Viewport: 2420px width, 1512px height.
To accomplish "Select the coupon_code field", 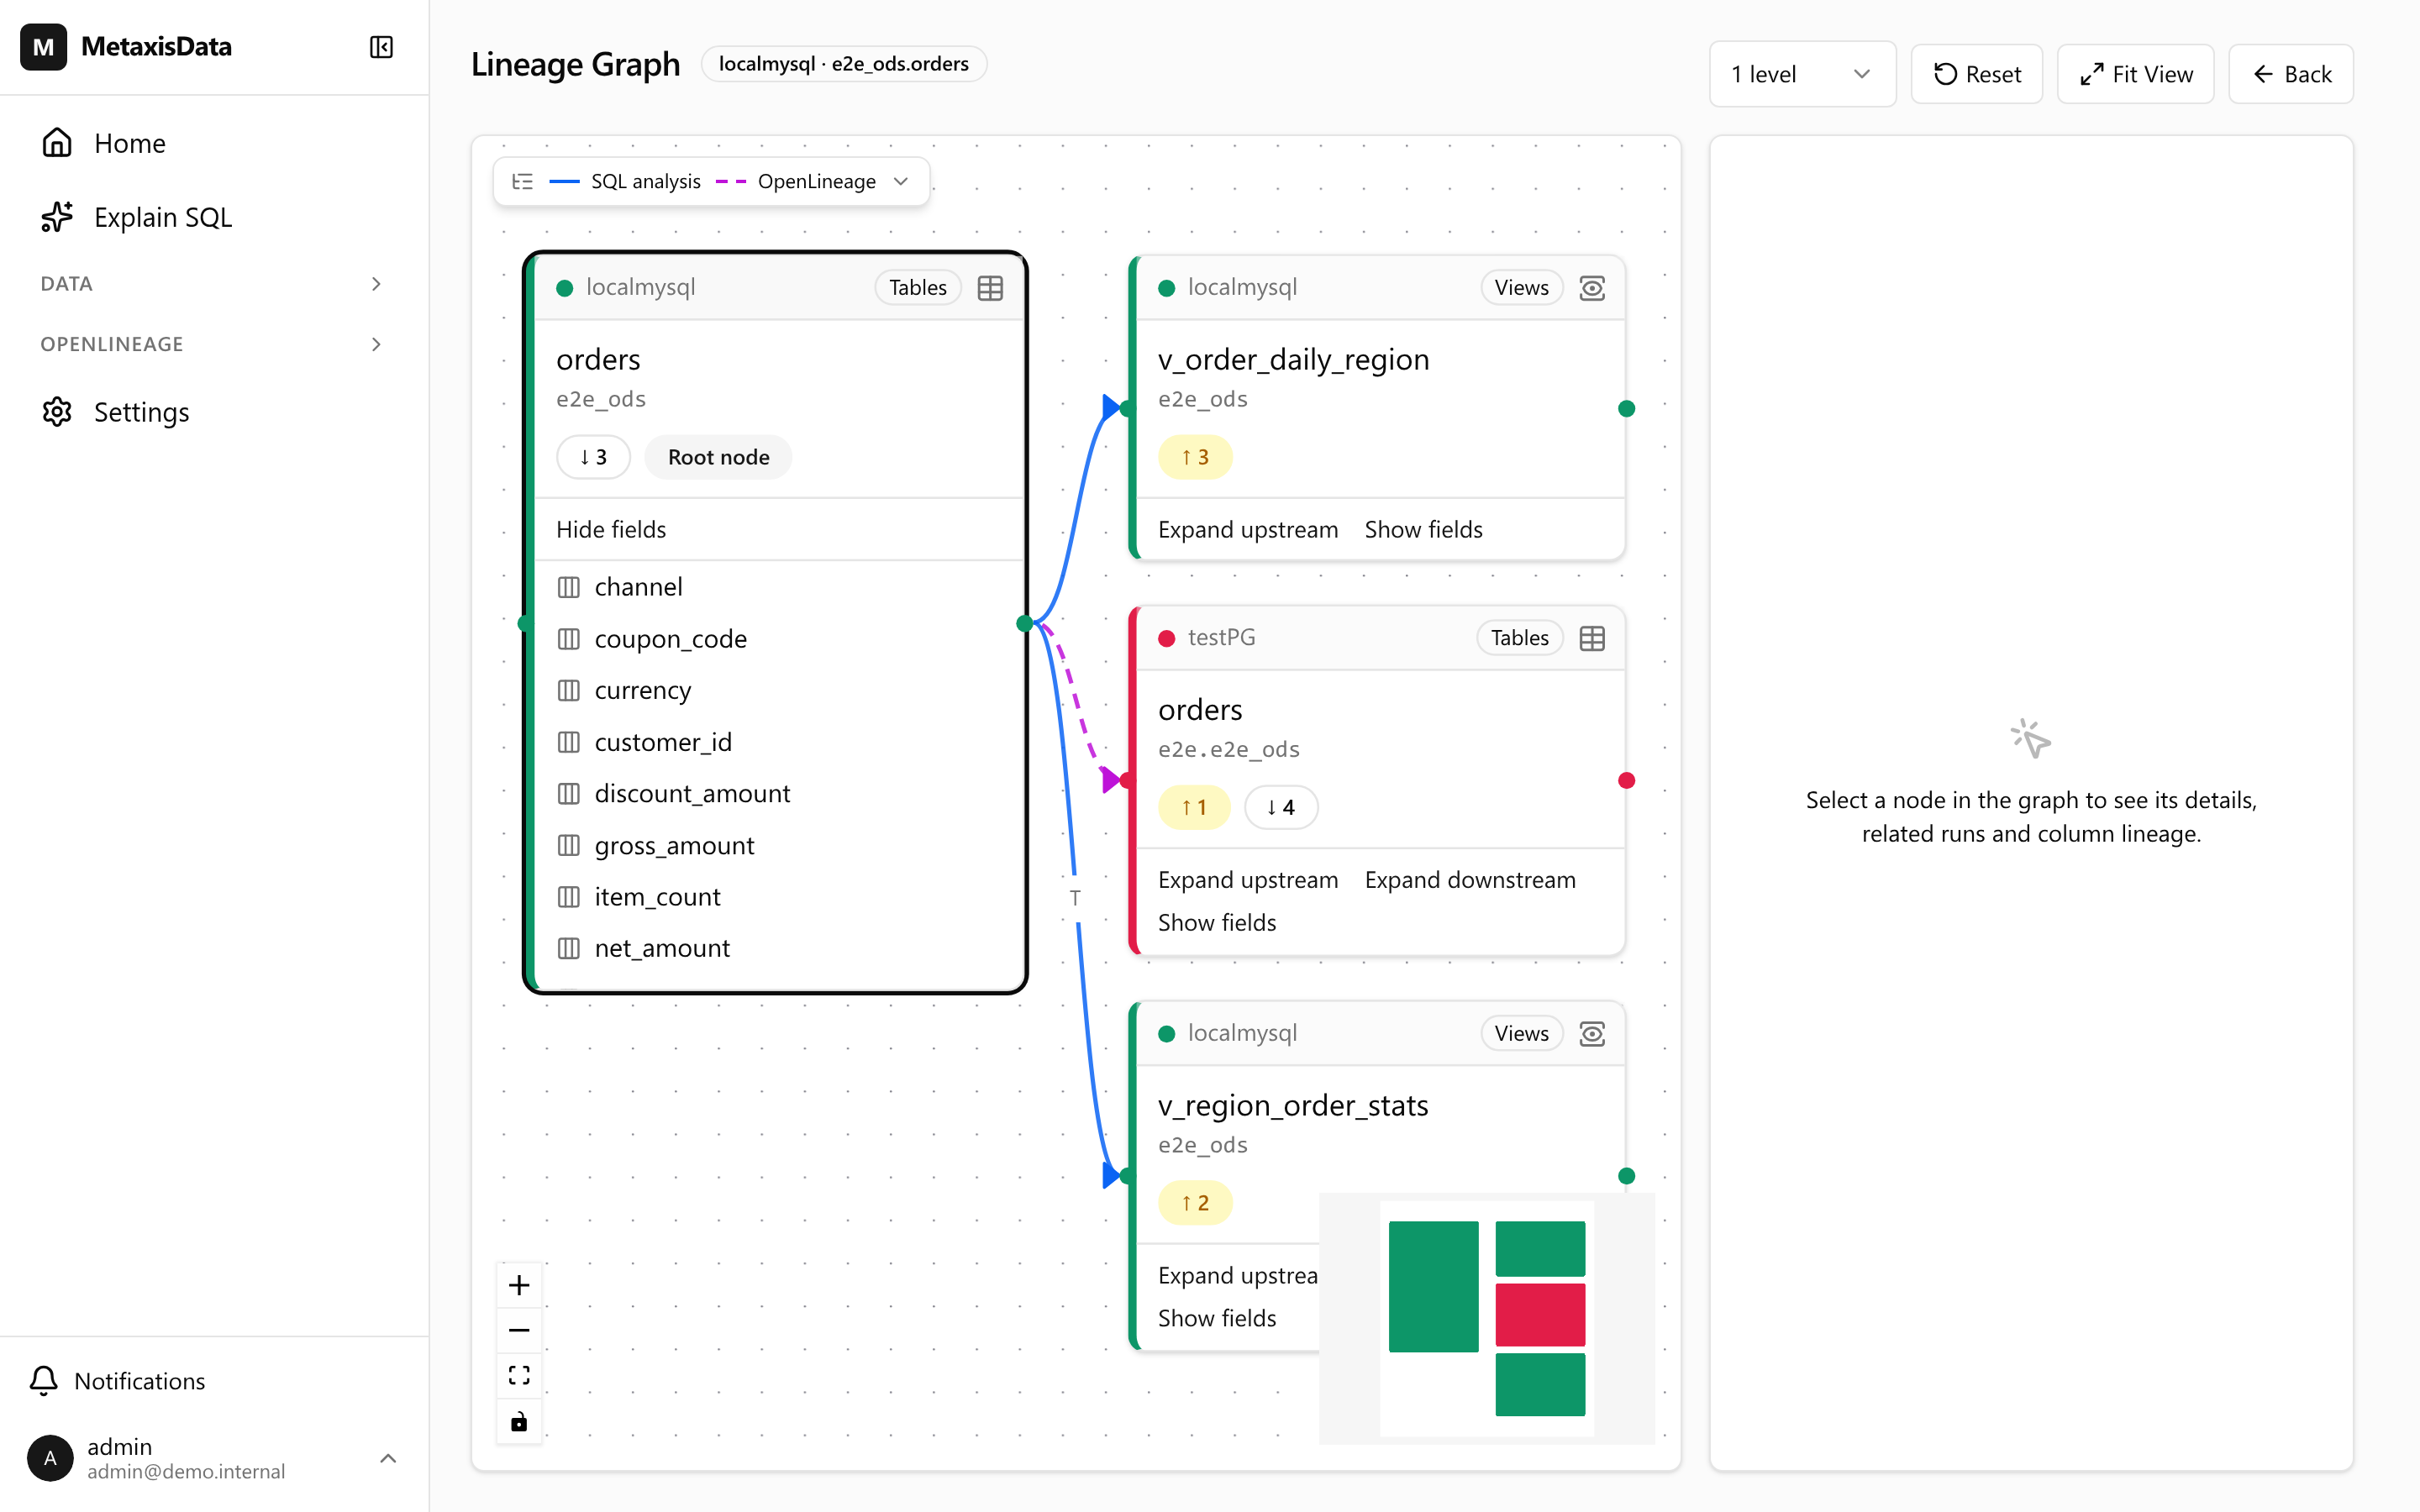I will click(781, 639).
